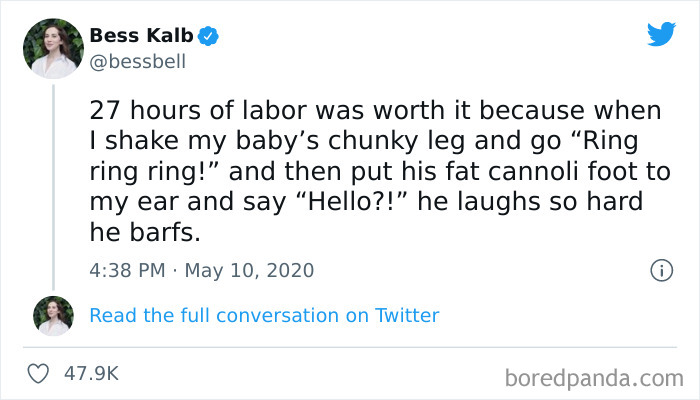Open Bess Kalb's large profile photo
This screenshot has width=700, height=400.
click(53, 48)
